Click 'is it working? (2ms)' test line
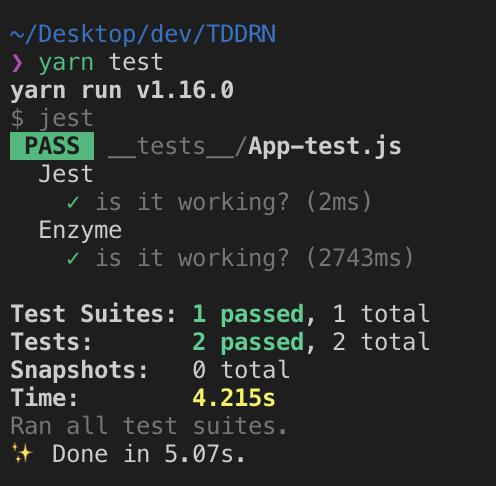The height and width of the screenshot is (486, 496). tap(233, 202)
